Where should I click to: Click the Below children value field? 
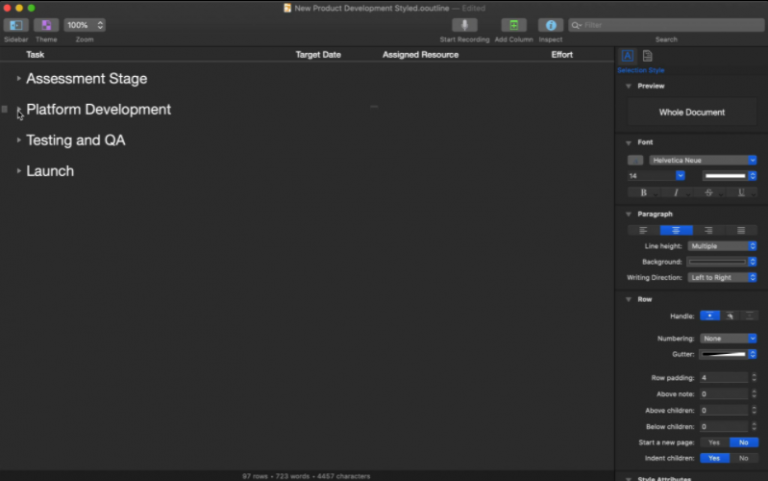tap(724, 427)
